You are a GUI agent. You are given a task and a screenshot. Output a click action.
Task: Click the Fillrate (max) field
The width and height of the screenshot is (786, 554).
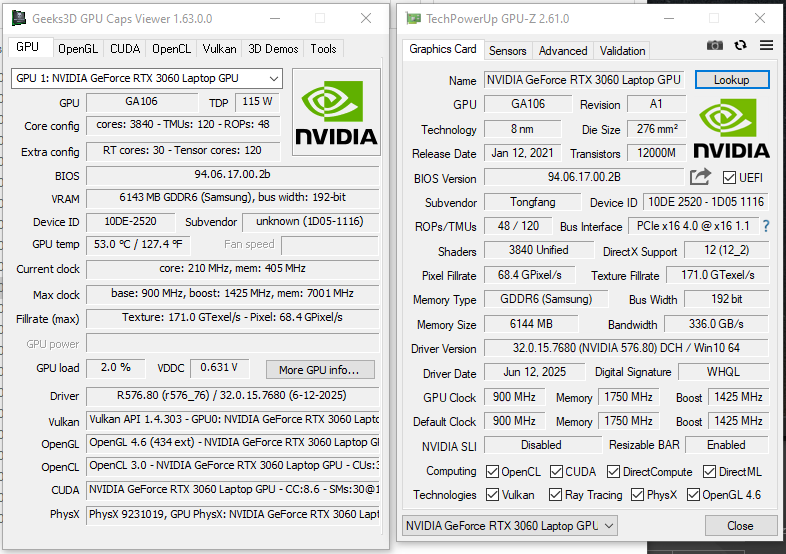pos(233,318)
